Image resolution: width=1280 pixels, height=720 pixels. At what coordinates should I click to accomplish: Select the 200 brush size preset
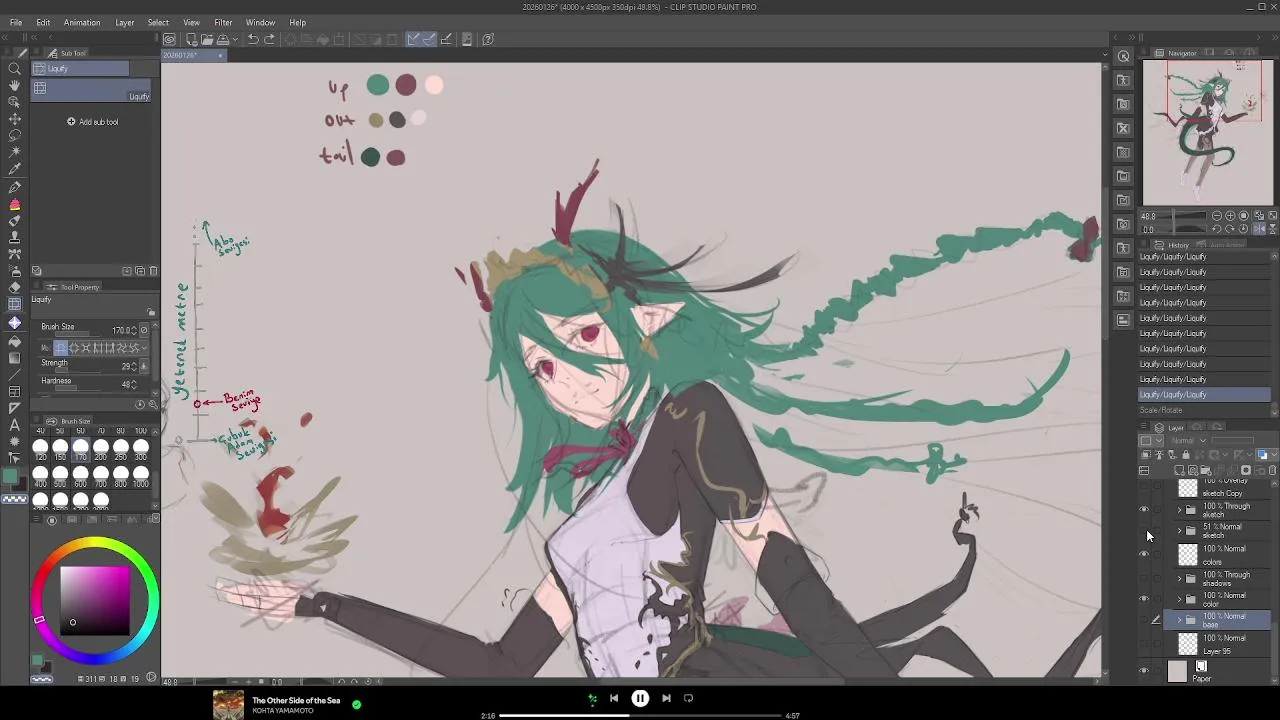(100, 449)
